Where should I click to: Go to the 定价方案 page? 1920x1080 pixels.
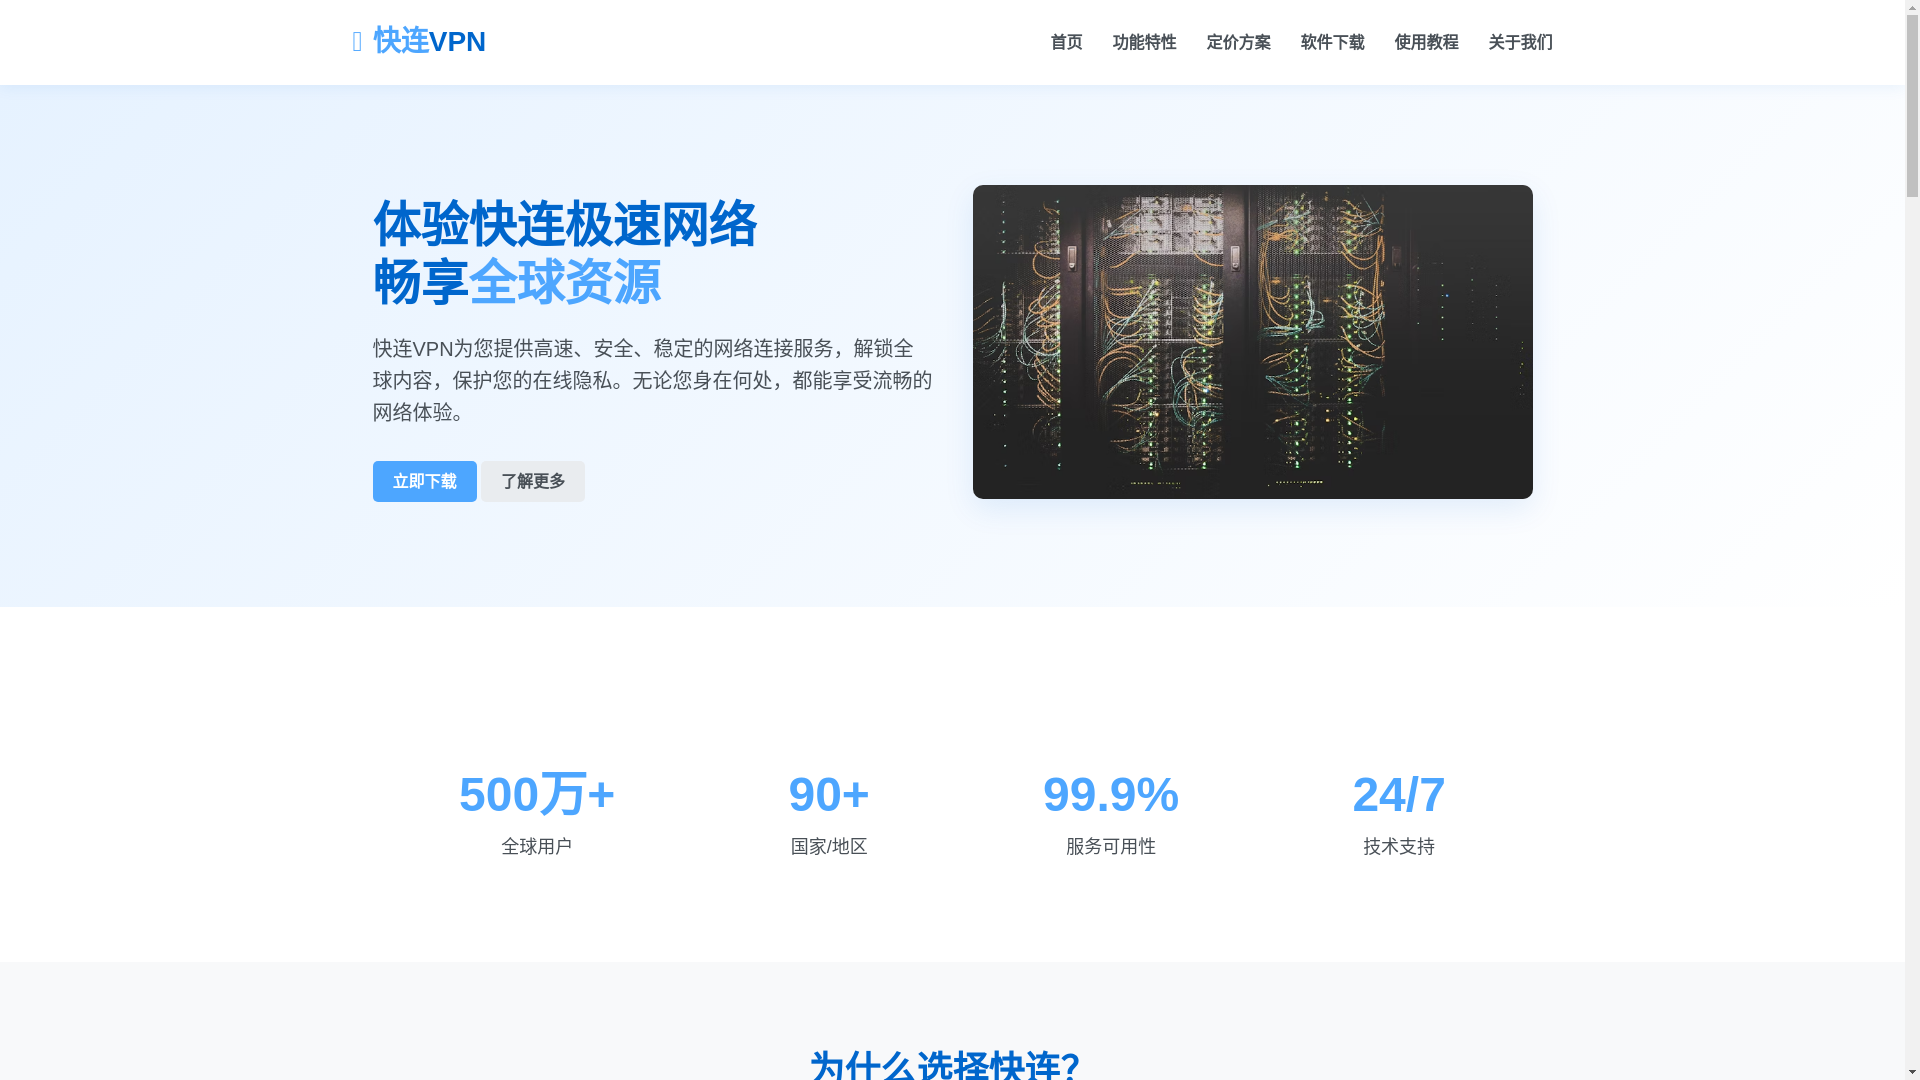[x=1238, y=42]
